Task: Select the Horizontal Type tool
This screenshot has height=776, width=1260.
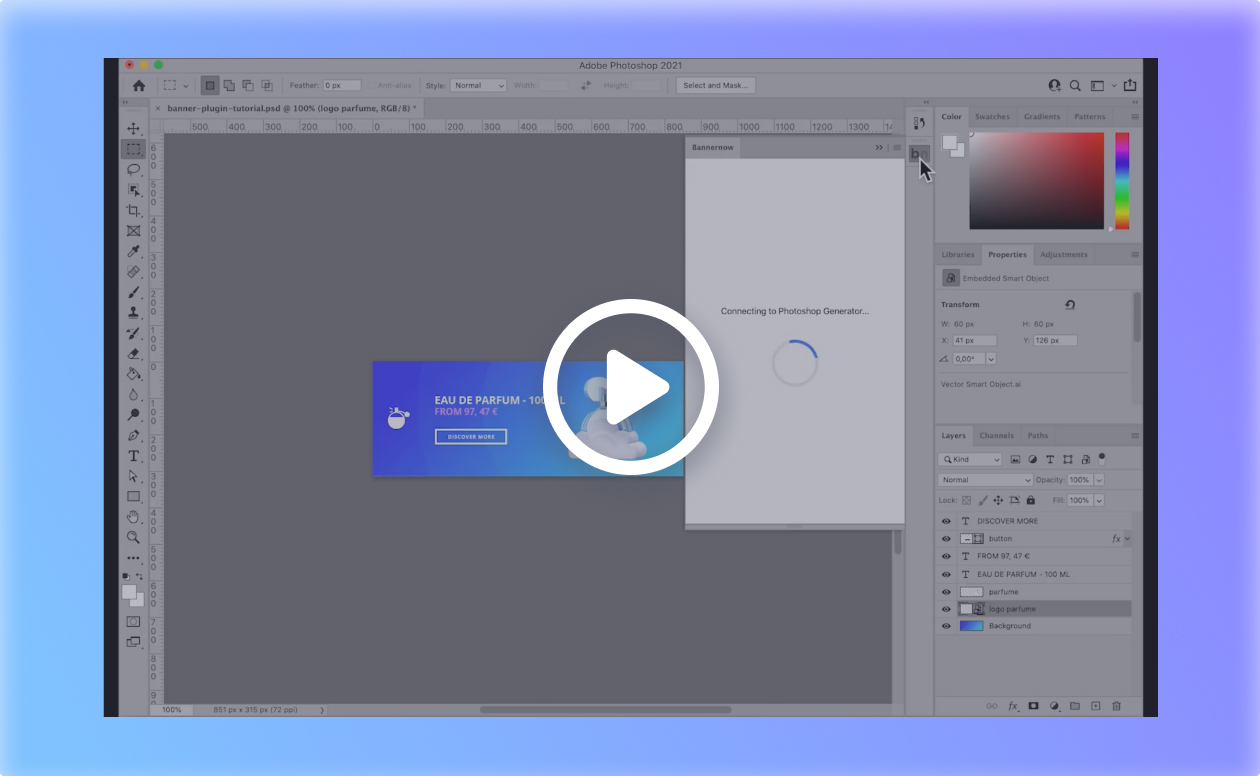Action: point(133,455)
